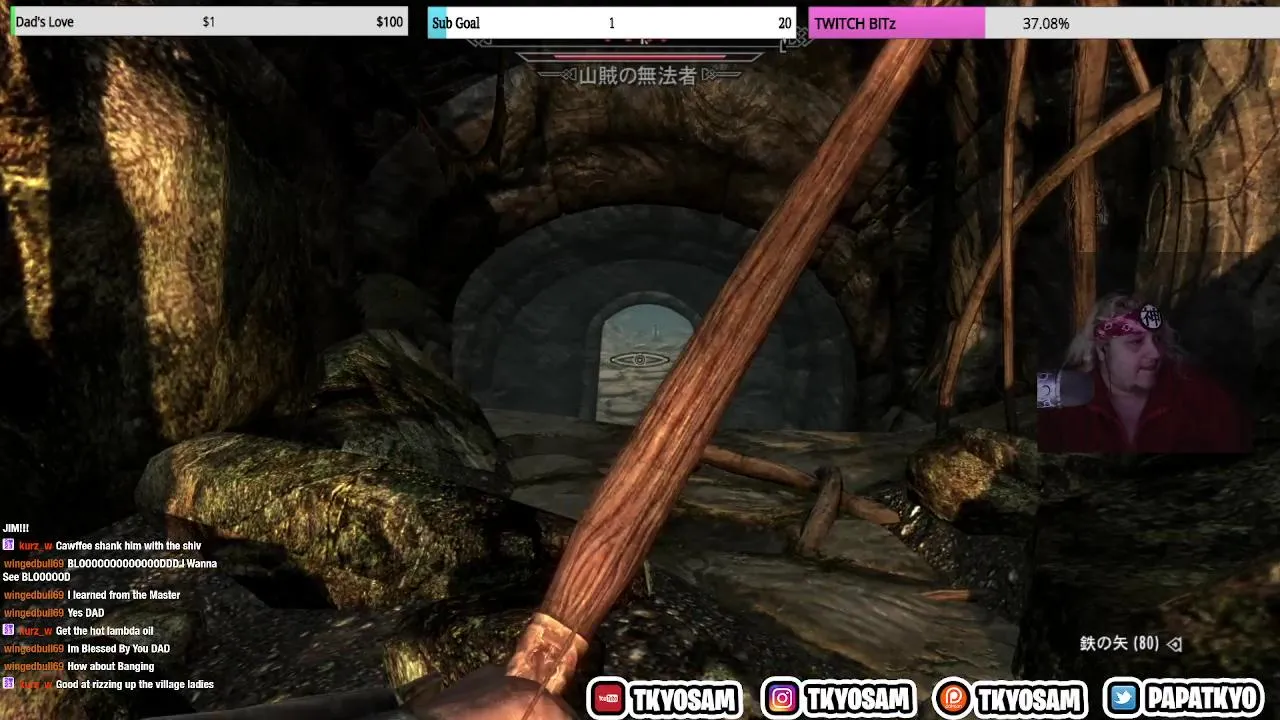The width and height of the screenshot is (1280, 720).
Task: Click the 'Sub Goal' label
Action: (456, 23)
